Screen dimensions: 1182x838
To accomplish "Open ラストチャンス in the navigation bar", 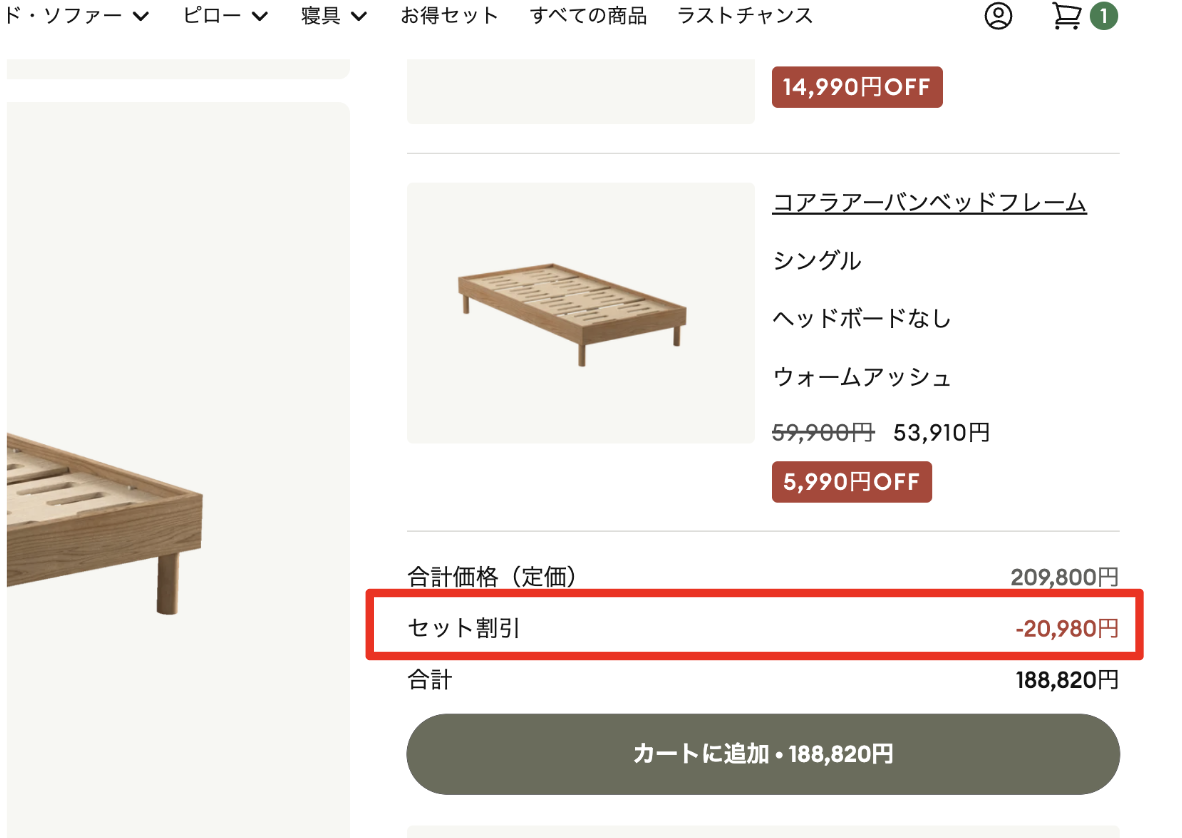I will click(745, 15).
